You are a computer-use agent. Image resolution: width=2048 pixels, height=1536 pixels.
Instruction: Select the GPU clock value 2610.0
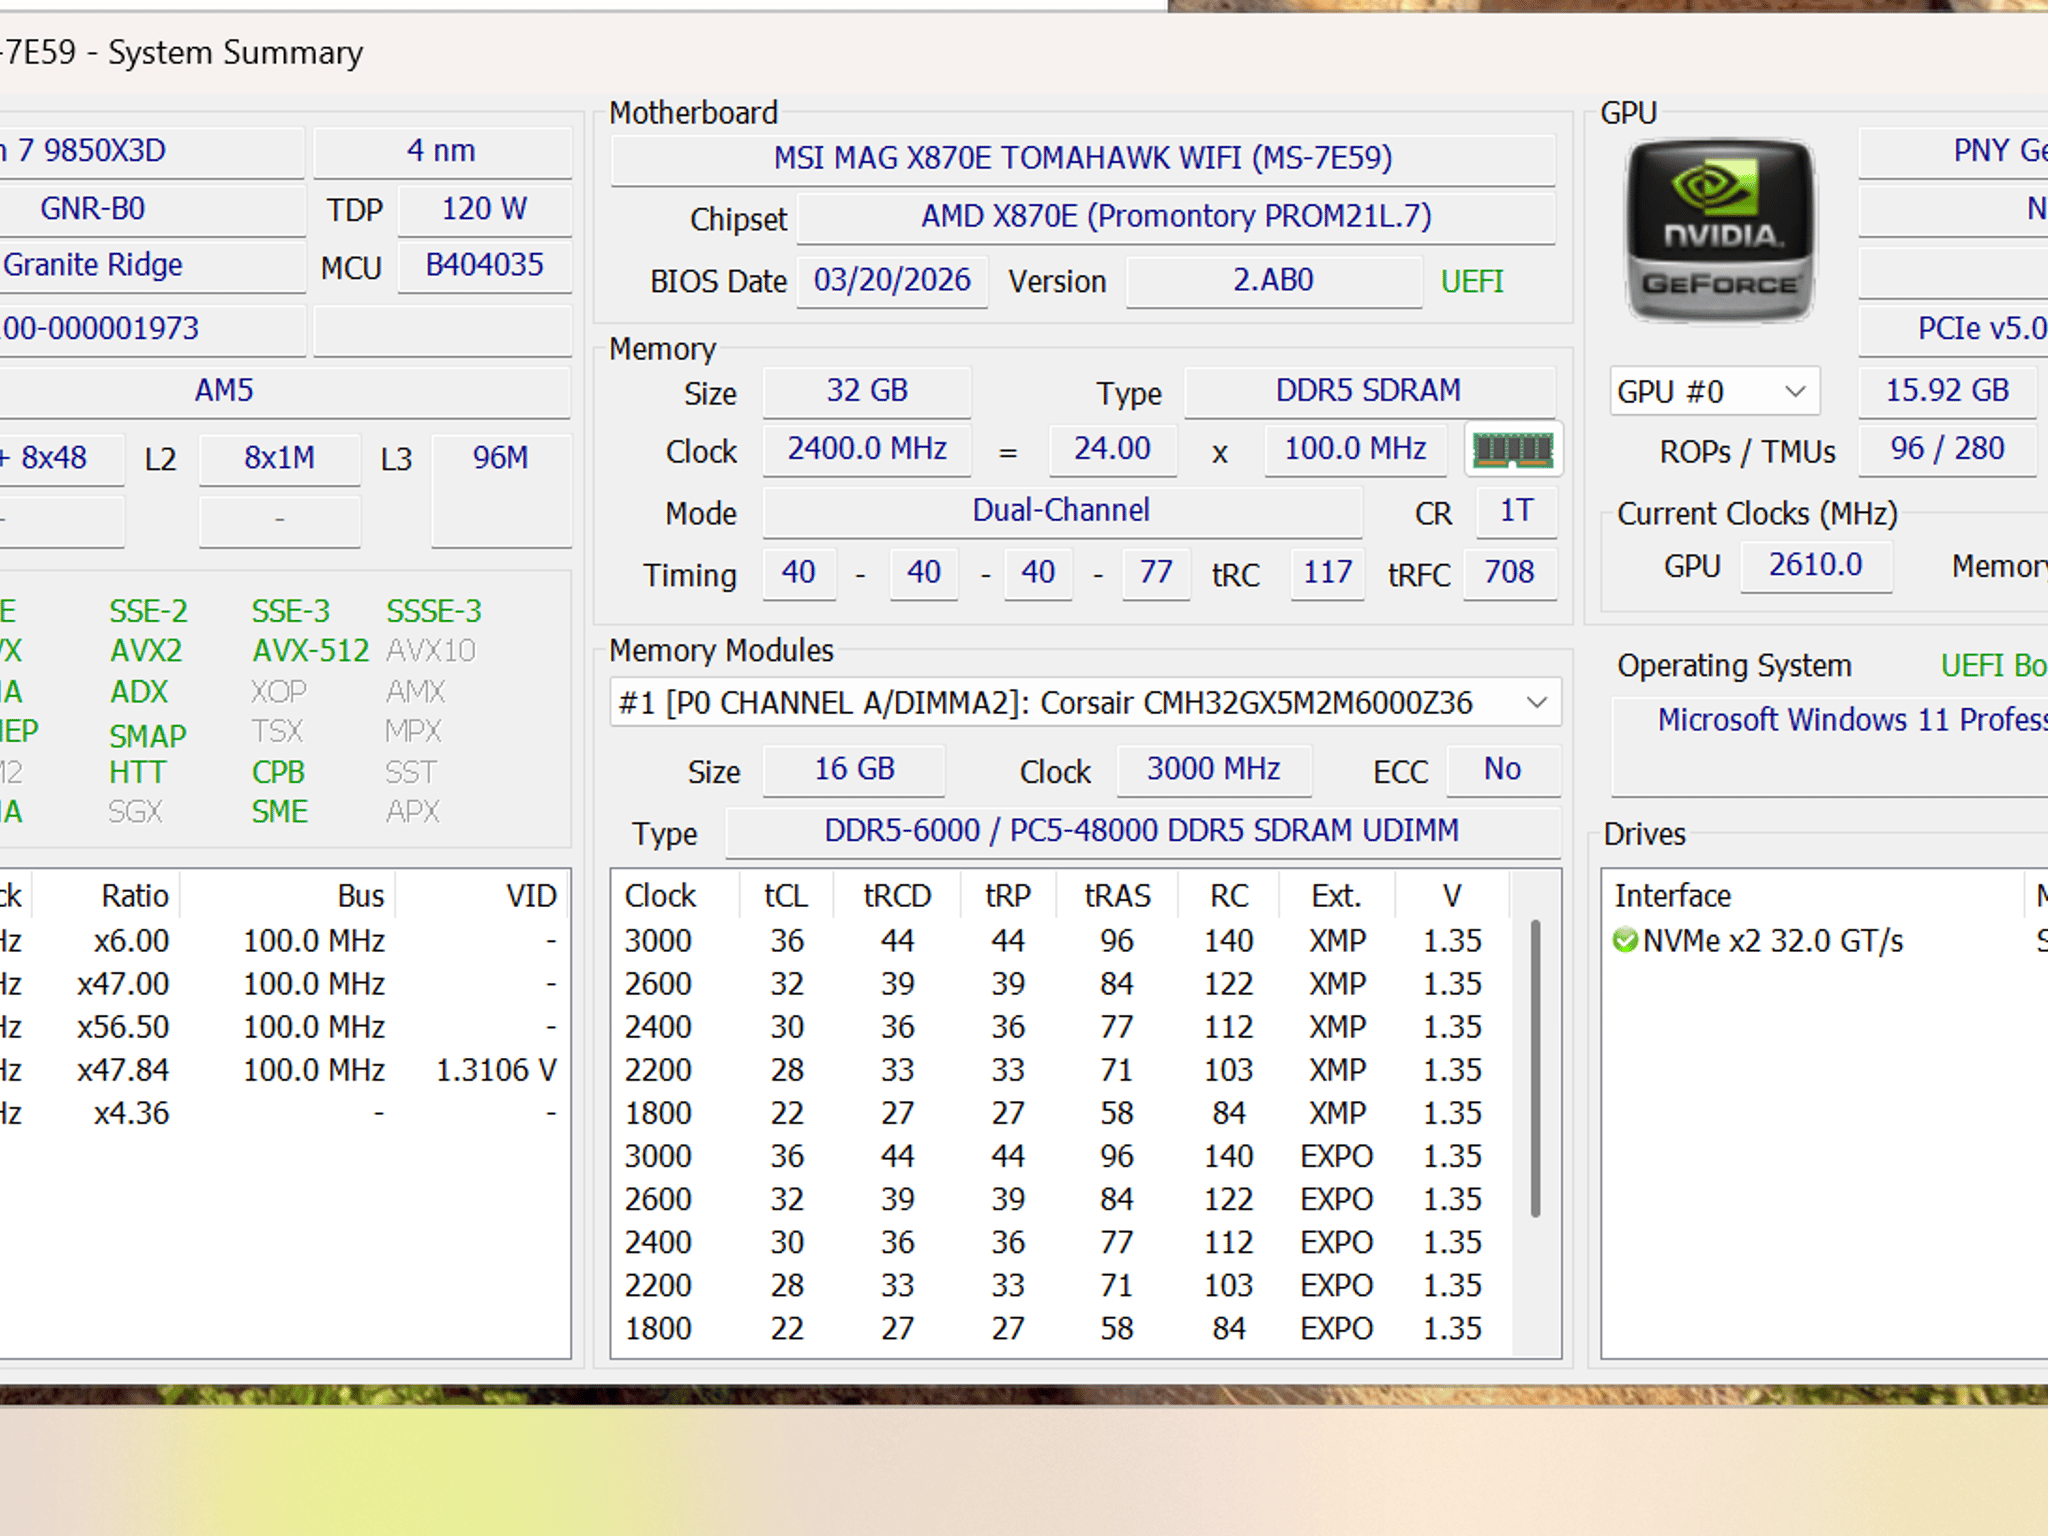(1816, 565)
